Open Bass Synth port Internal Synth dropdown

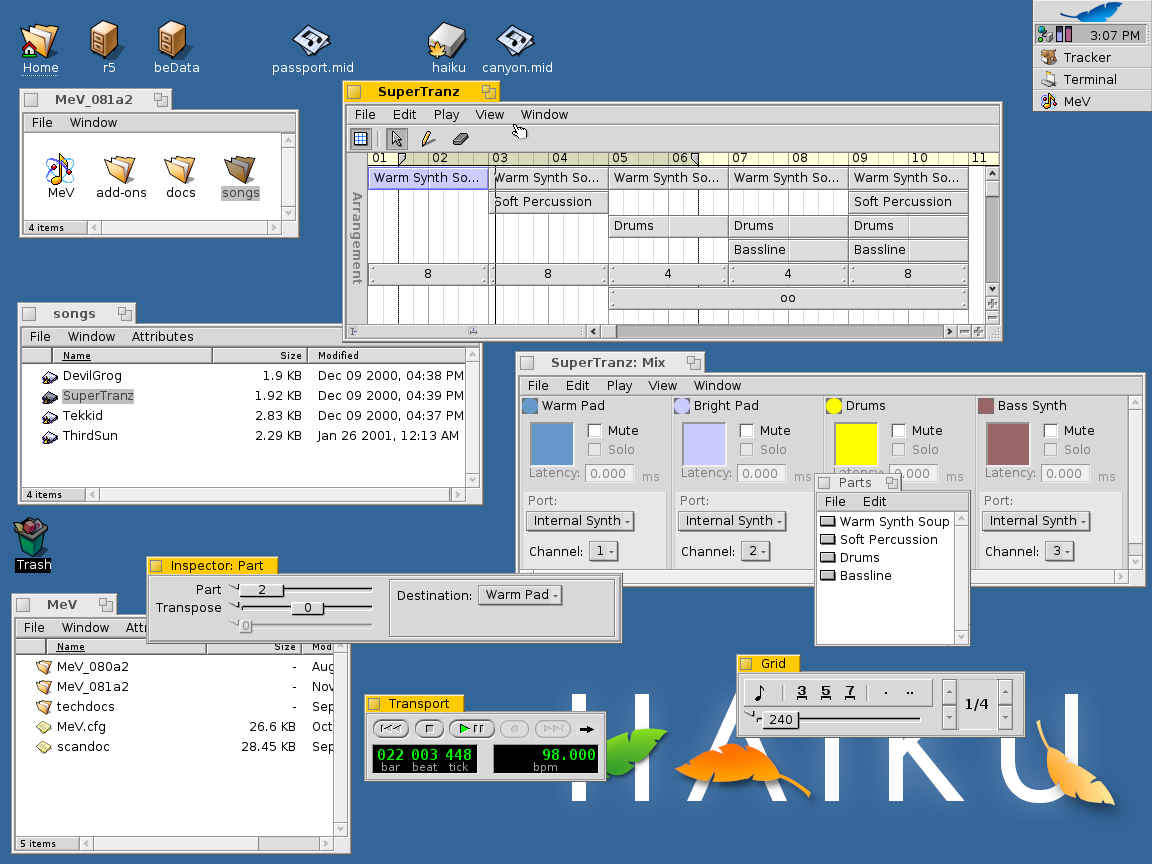(x=1037, y=521)
